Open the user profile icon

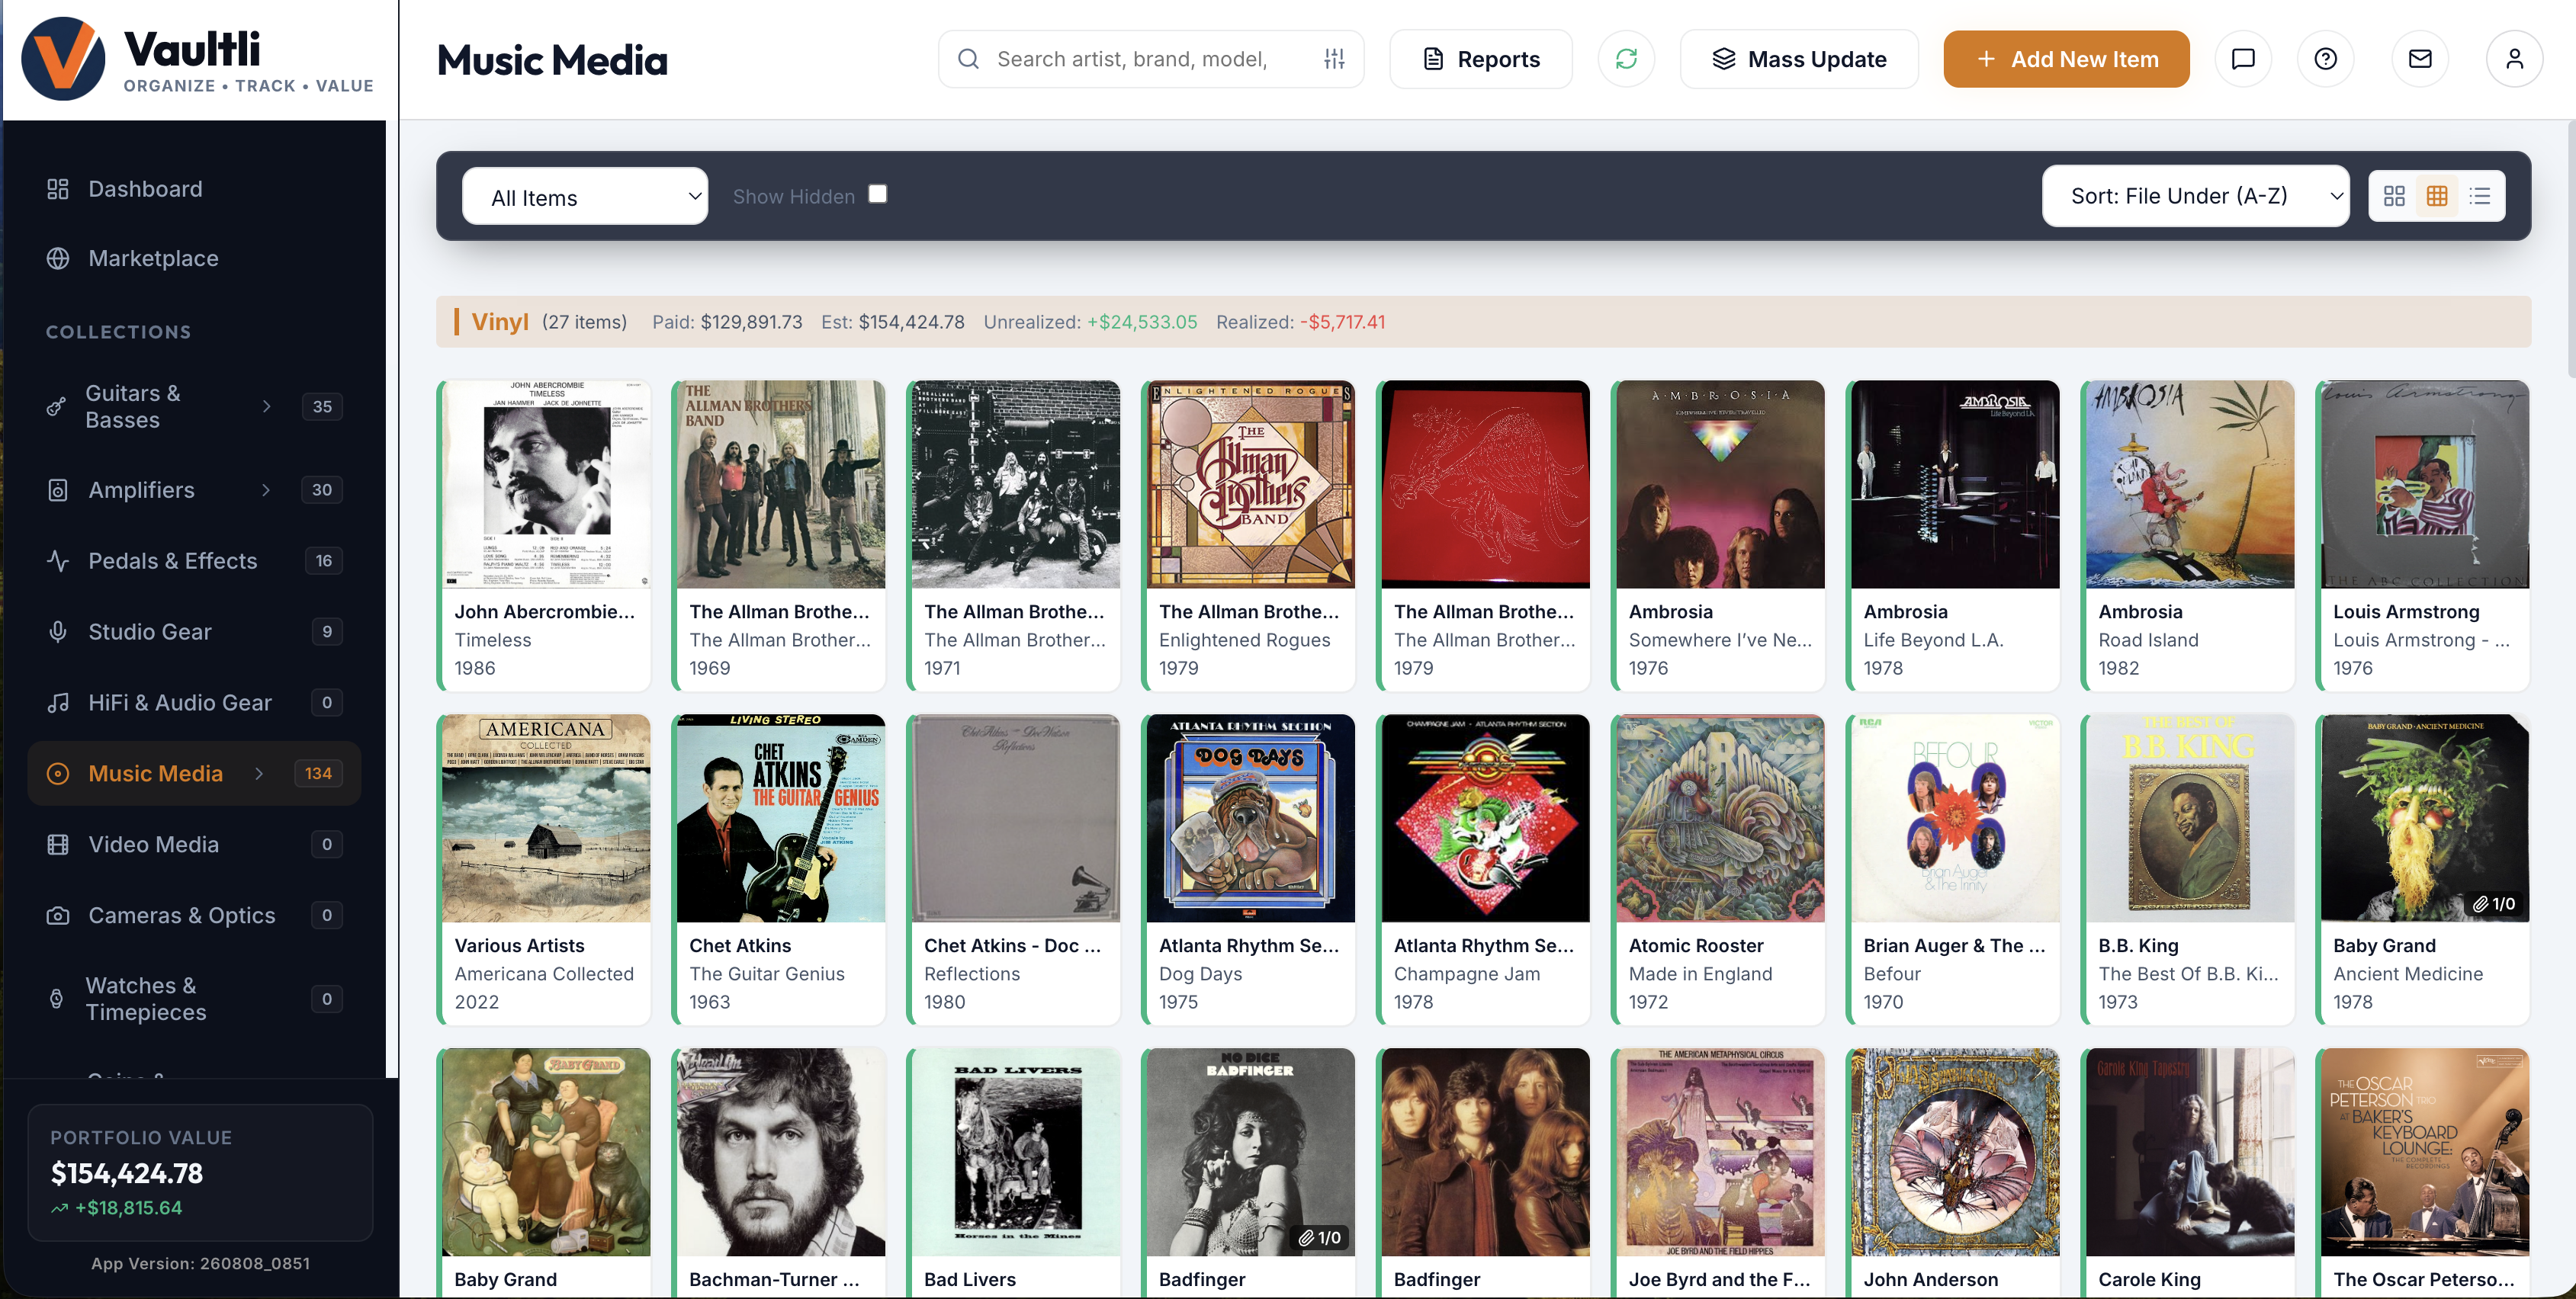(x=2514, y=59)
